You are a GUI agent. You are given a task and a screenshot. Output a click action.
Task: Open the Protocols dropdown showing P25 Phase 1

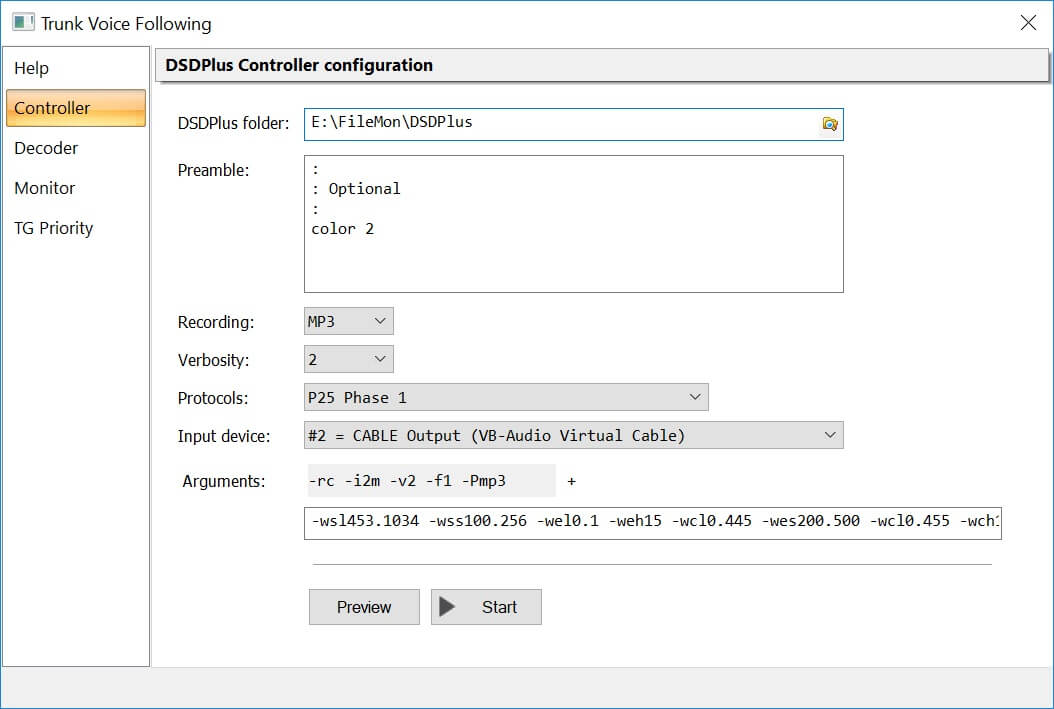click(x=506, y=397)
